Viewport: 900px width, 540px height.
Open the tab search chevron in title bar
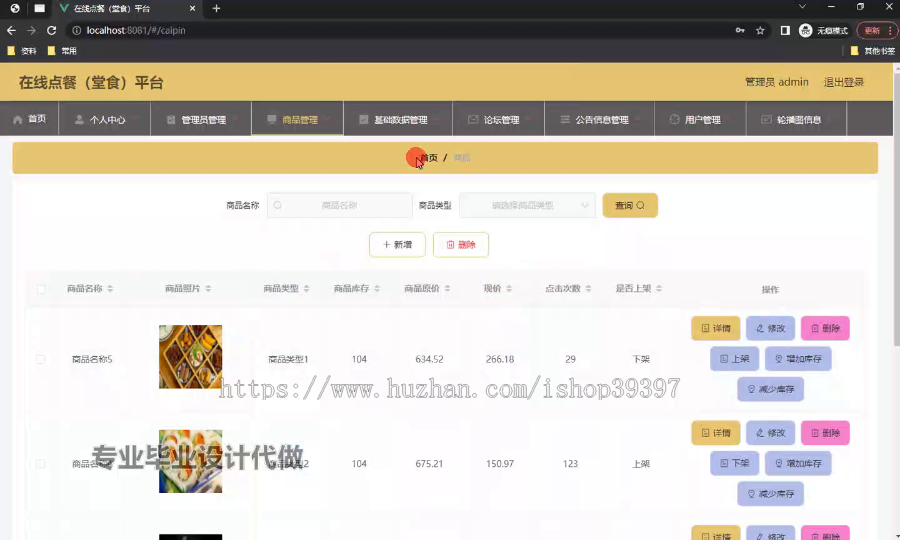point(802,7)
